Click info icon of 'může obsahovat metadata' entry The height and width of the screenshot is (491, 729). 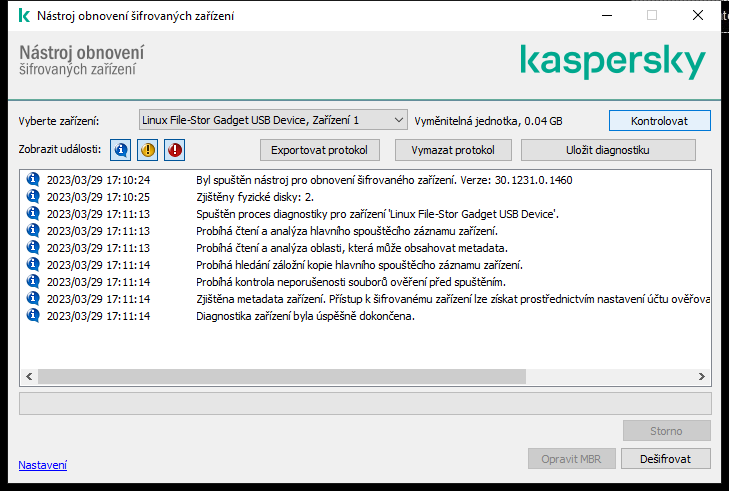tap(33, 247)
